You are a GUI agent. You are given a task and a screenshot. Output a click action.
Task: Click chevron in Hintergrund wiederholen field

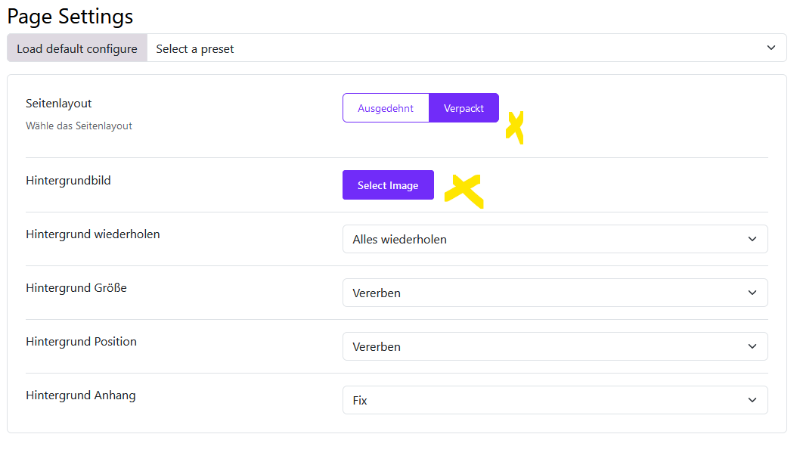[x=752, y=239]
